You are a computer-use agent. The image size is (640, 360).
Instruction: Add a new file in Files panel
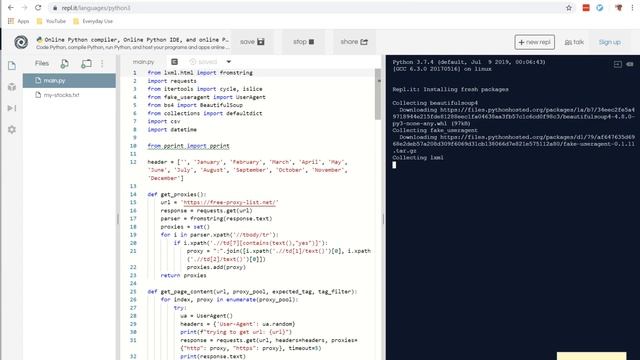64,64
